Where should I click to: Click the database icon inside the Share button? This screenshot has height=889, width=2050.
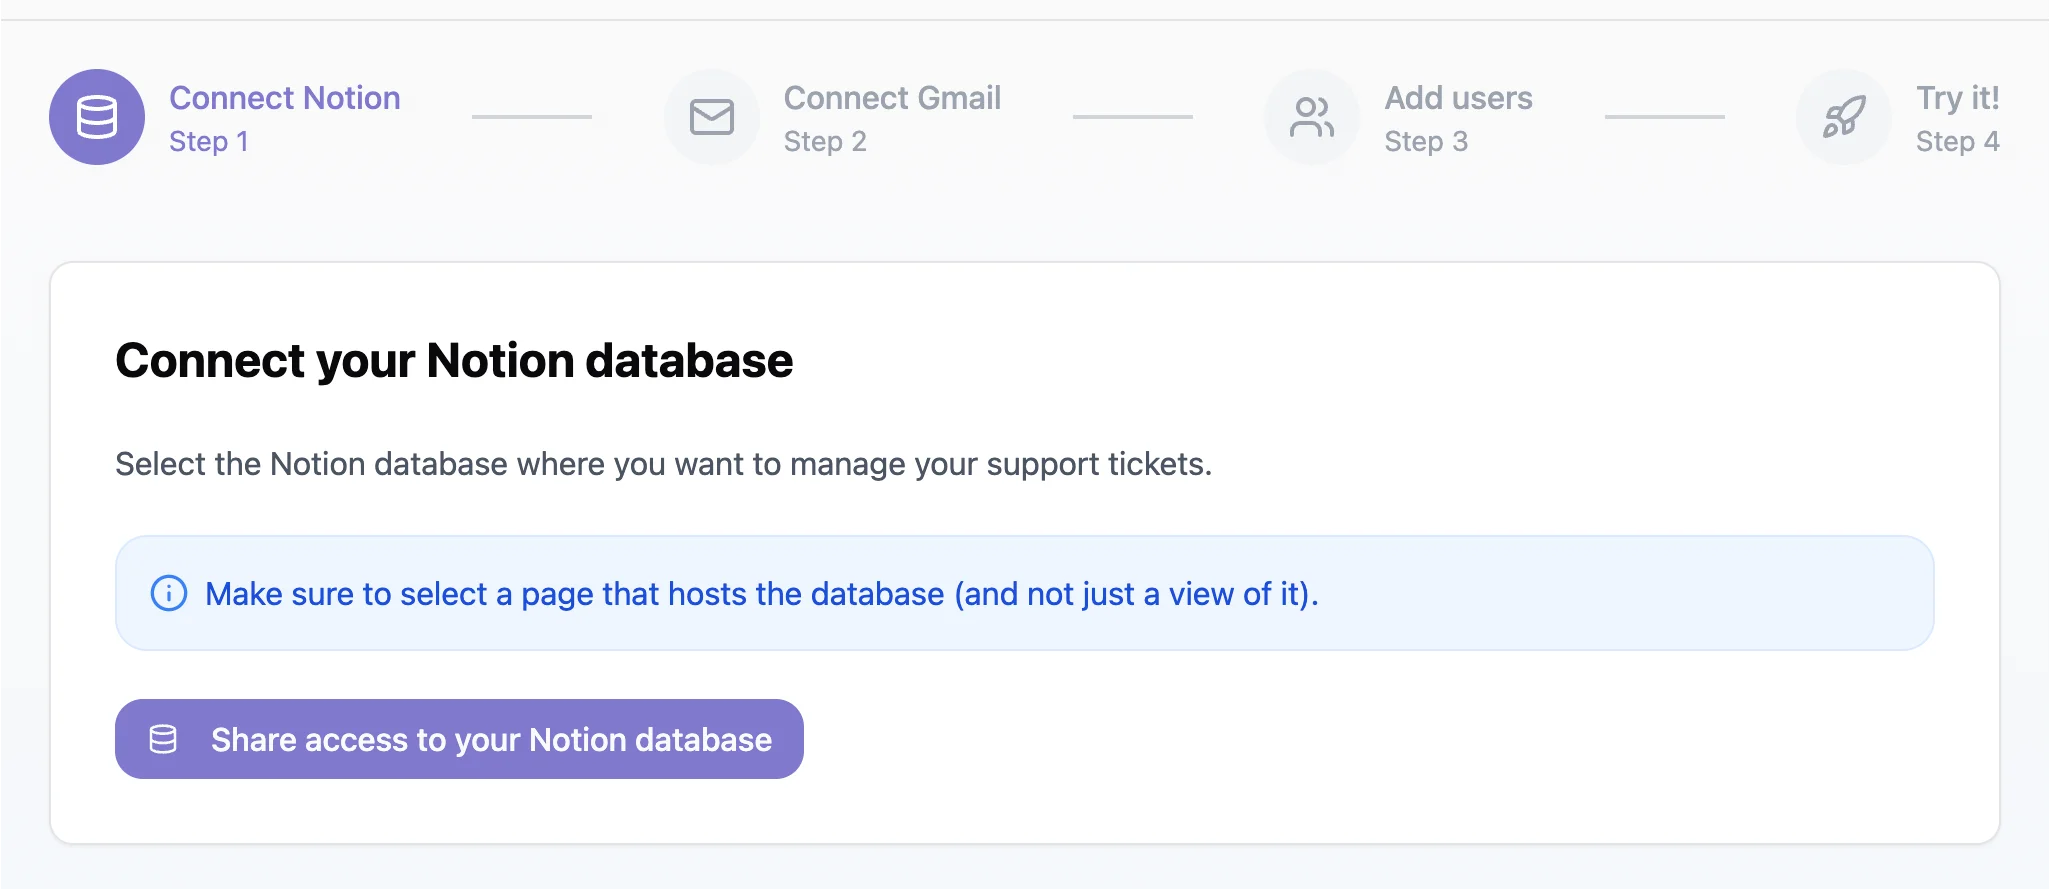point(163,739)
